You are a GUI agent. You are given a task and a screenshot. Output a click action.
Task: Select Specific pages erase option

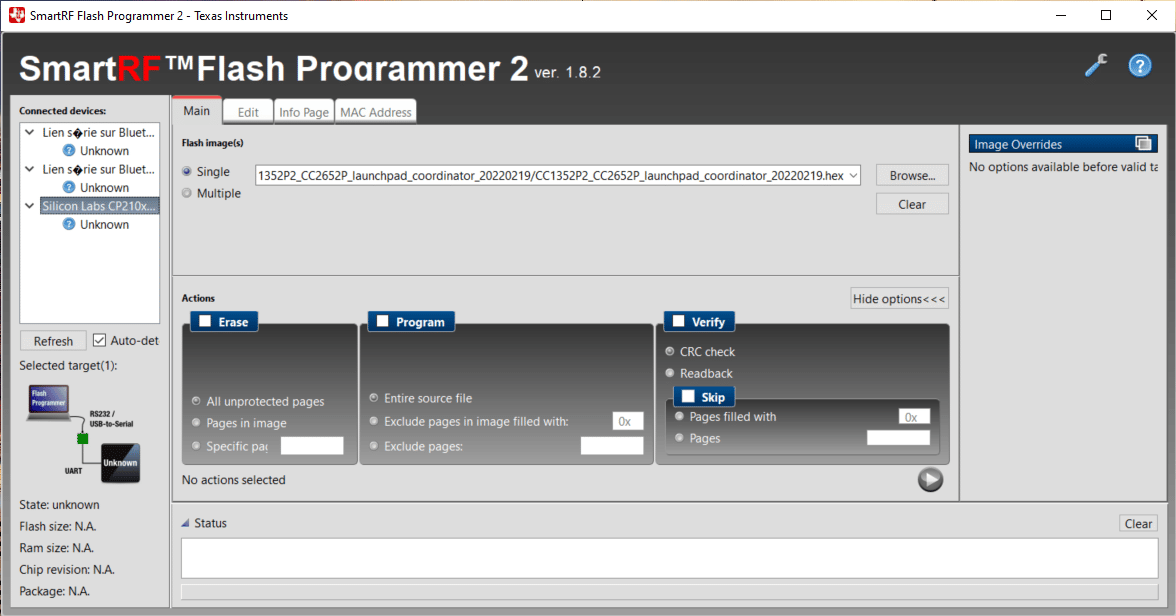pos(196,446)
